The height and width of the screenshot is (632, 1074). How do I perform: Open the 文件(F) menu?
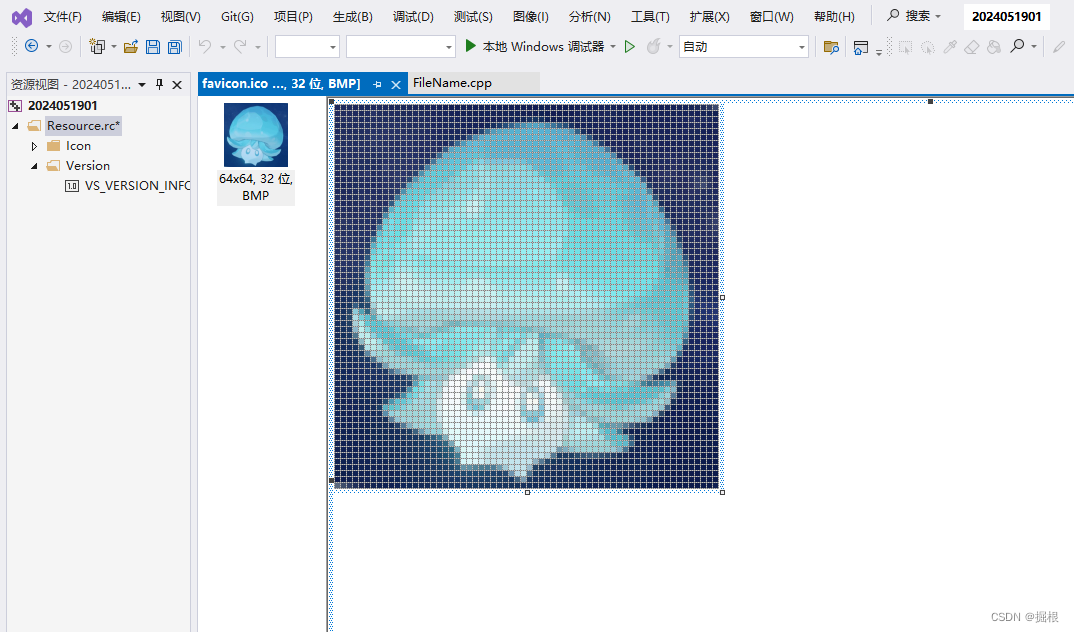point(62,16)
